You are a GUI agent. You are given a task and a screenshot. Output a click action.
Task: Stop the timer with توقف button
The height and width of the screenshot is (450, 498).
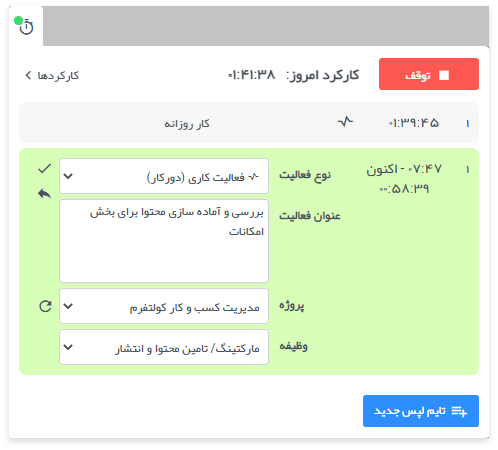[429, 74]
